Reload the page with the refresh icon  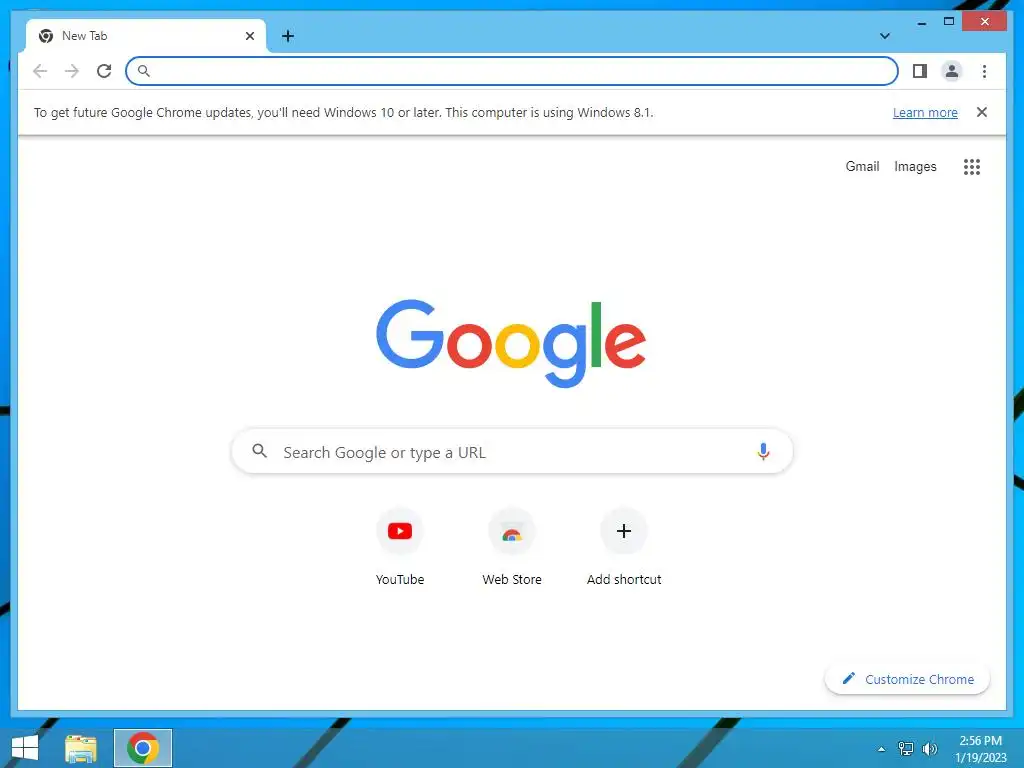click(104, 71)
